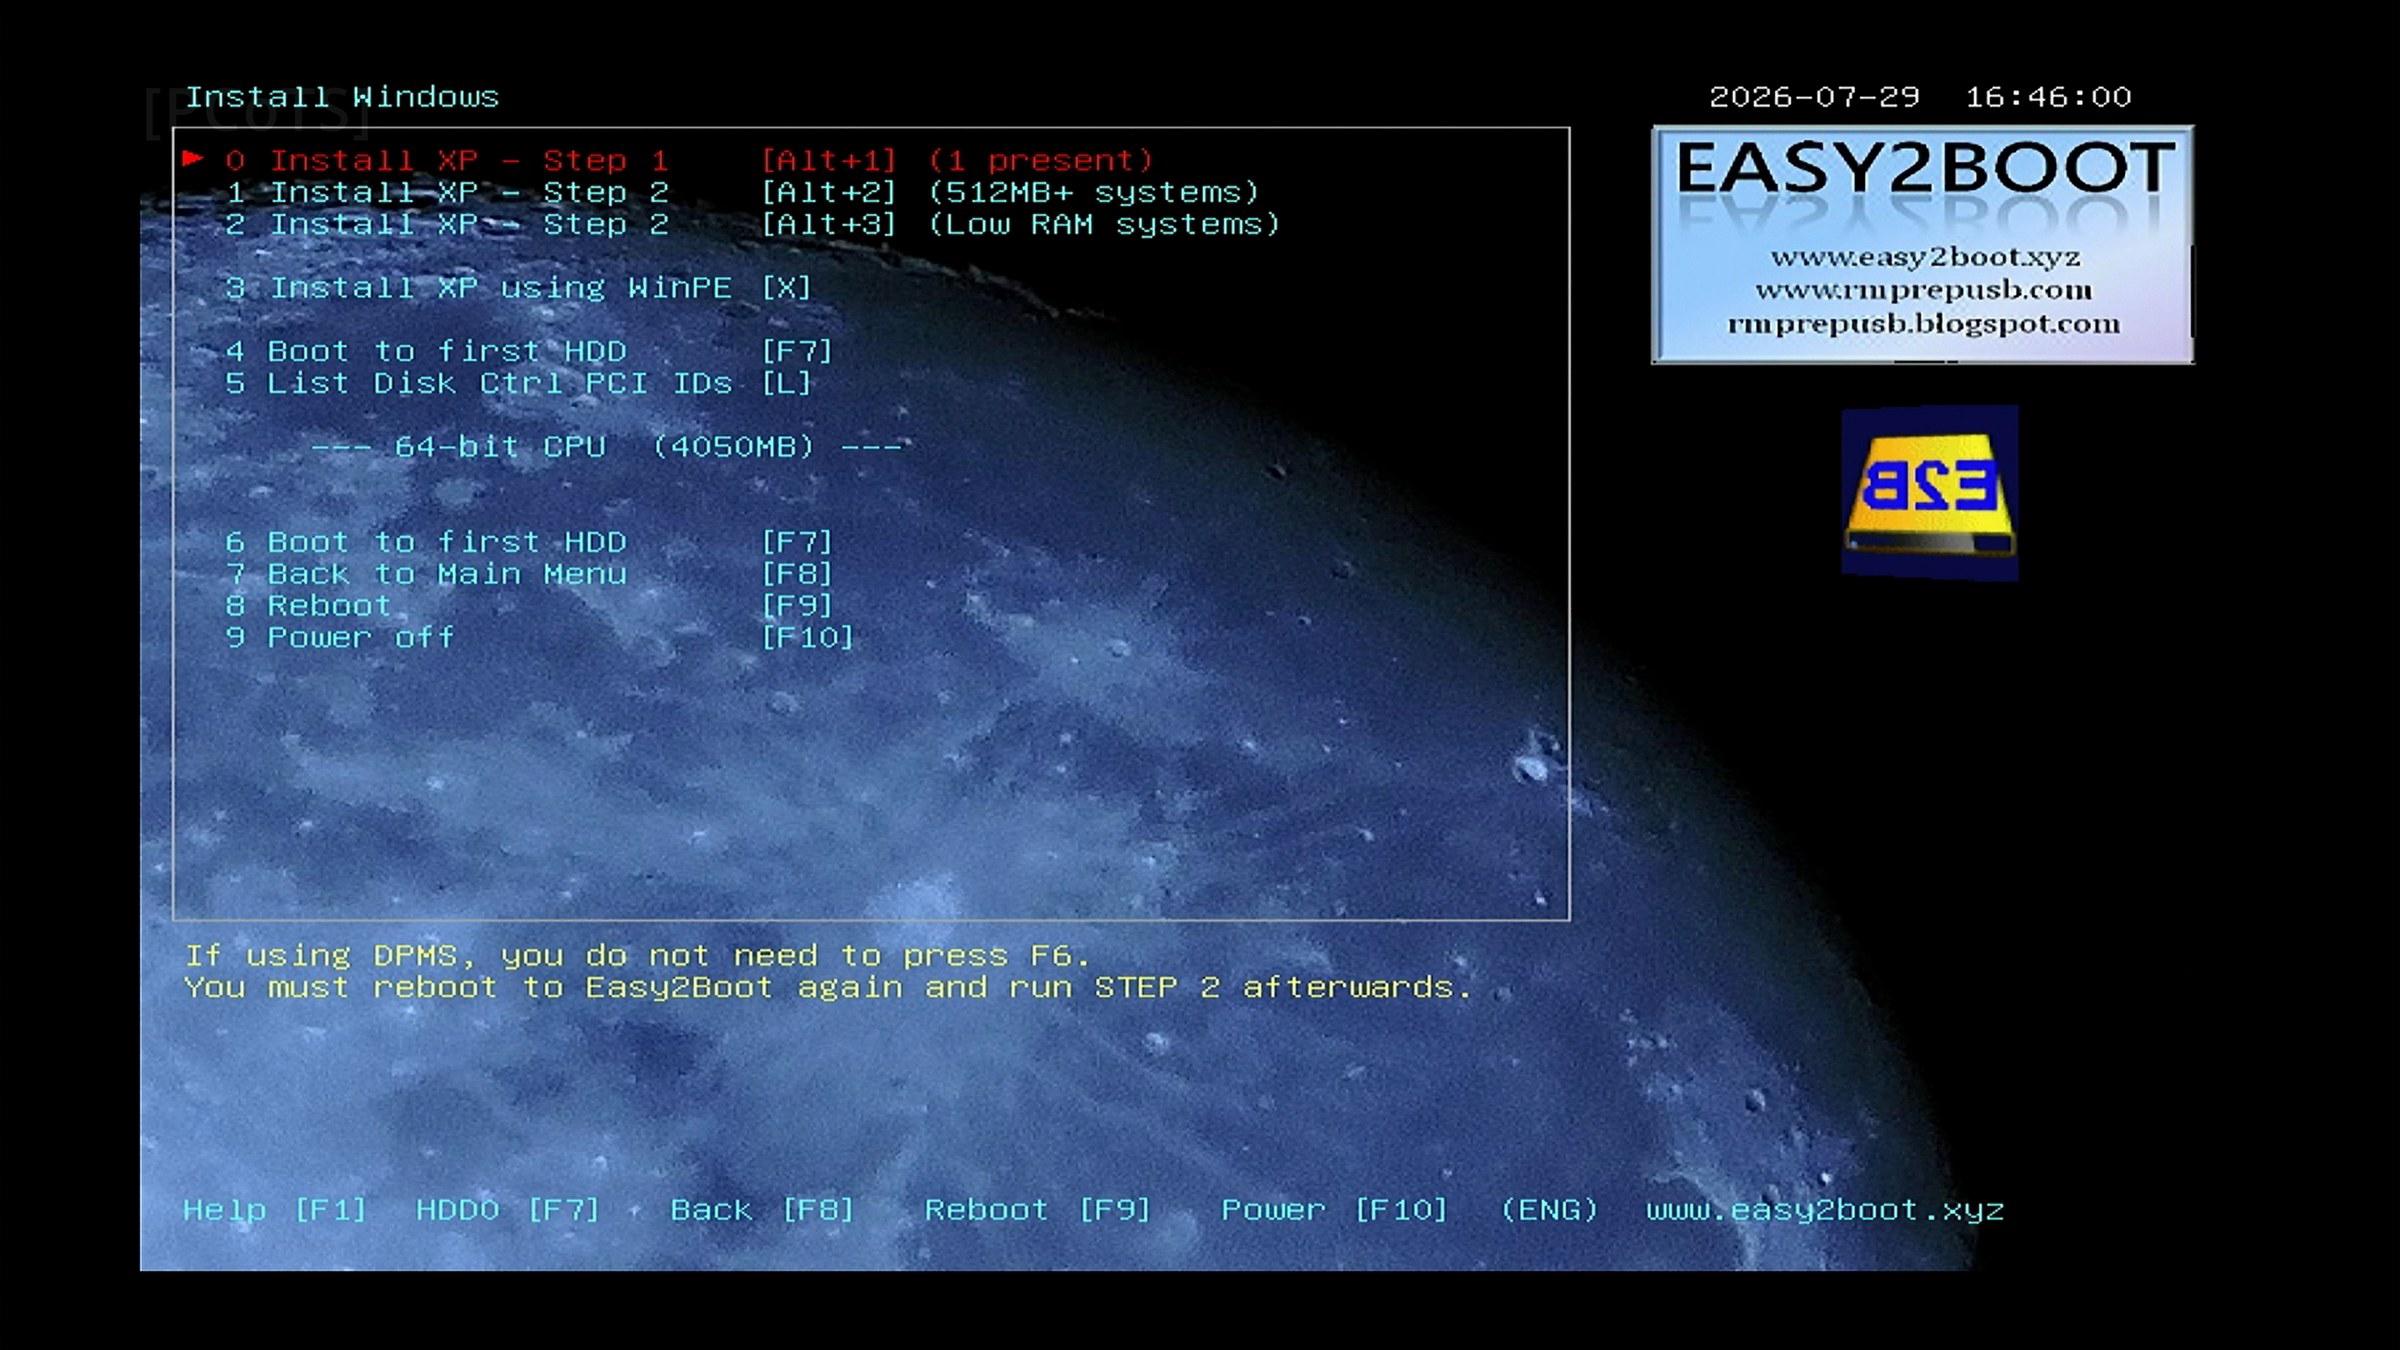
Task: Click the 64-bit CPU (4050MB) line
Action: pos(607,446)
